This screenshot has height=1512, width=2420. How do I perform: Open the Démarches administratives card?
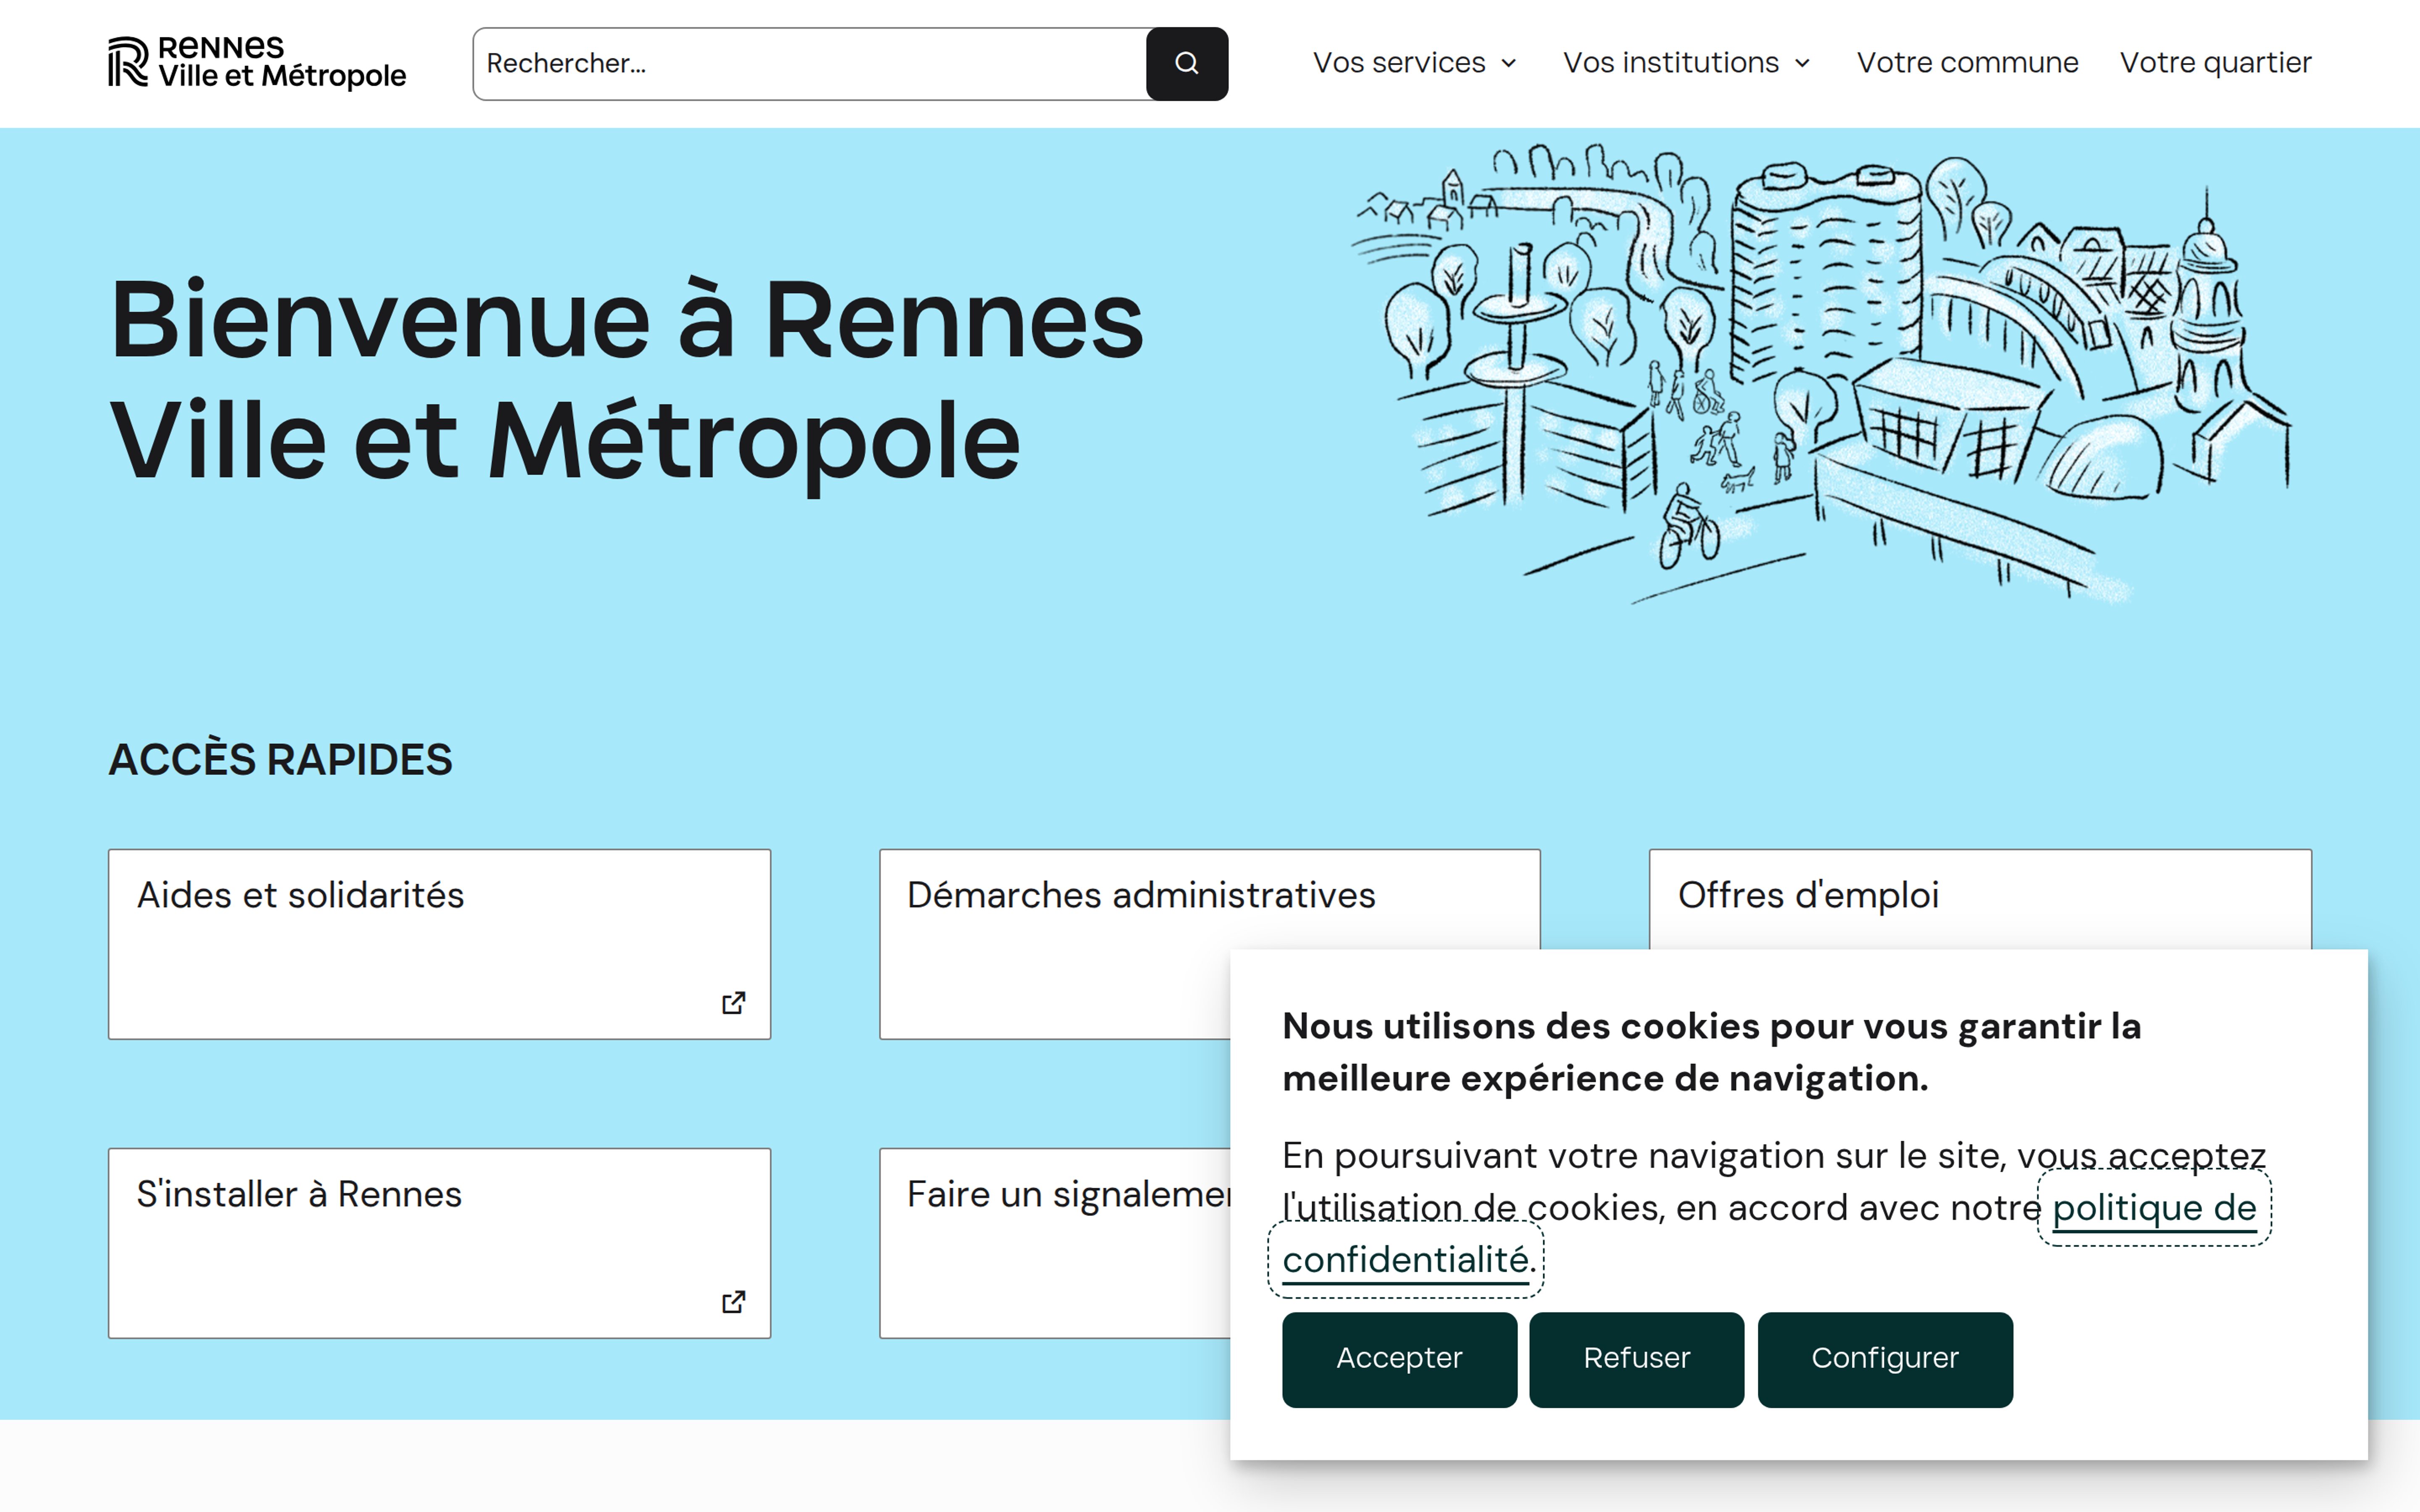coord(1140,896)
